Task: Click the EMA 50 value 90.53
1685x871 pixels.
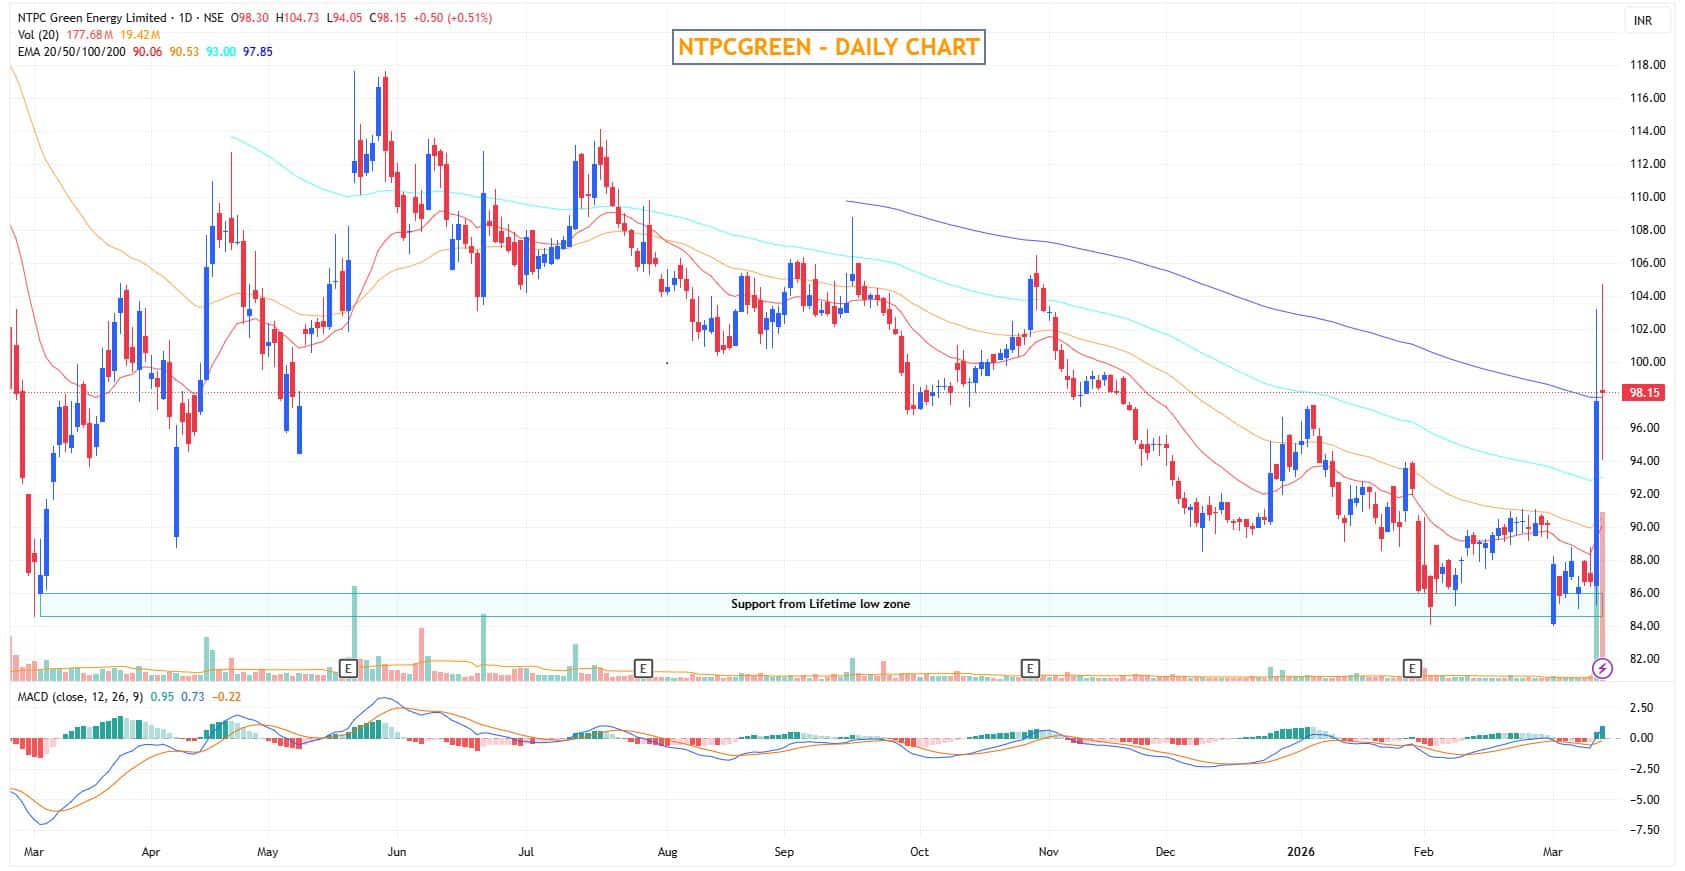Action: (x=185, y=52)
